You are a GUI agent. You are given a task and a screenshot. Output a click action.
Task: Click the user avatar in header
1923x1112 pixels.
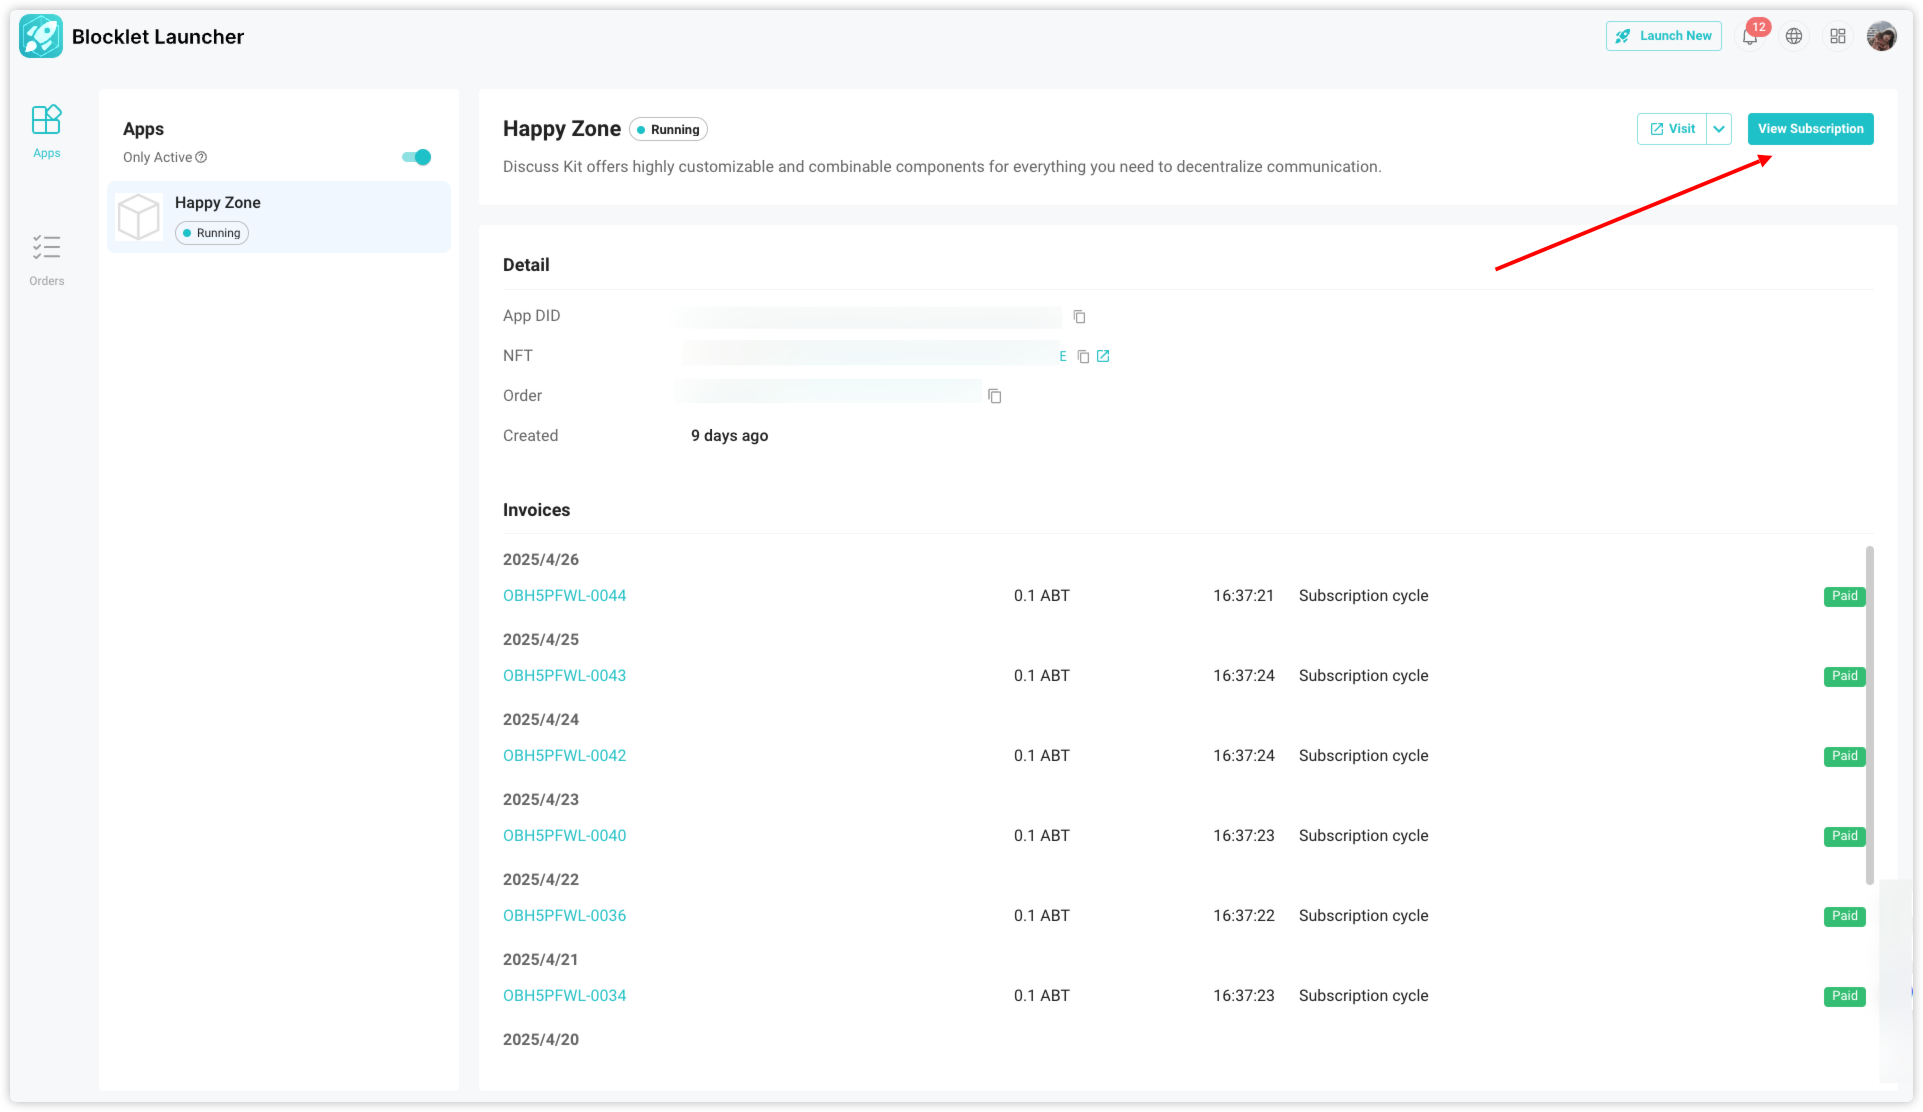(1881, 37)
